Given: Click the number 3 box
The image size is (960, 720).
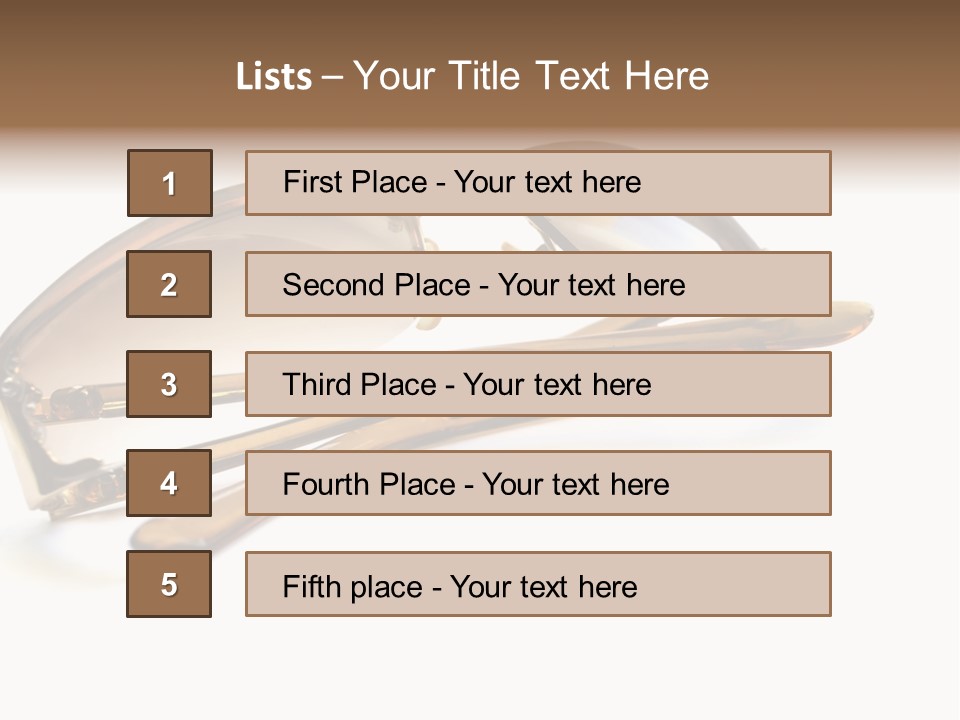Looking at the screenshot, I should click(169, 384).
